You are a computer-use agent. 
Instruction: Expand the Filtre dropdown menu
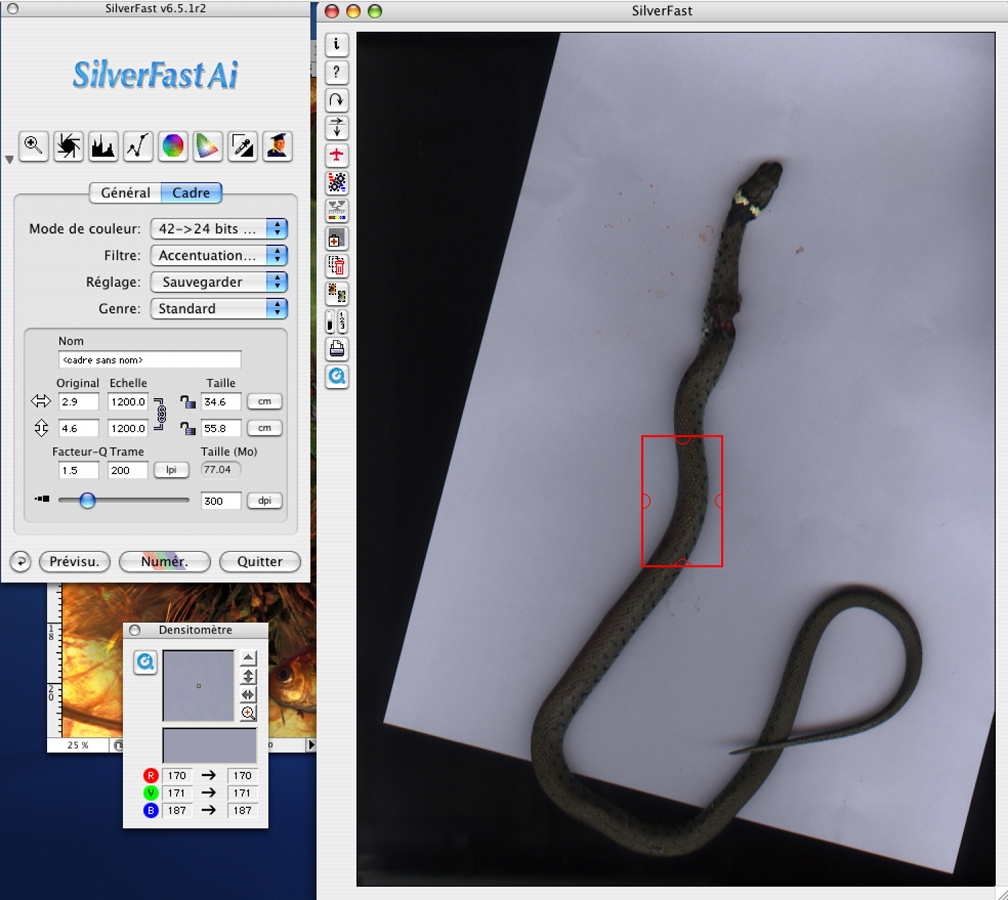[x=218, y=256]
